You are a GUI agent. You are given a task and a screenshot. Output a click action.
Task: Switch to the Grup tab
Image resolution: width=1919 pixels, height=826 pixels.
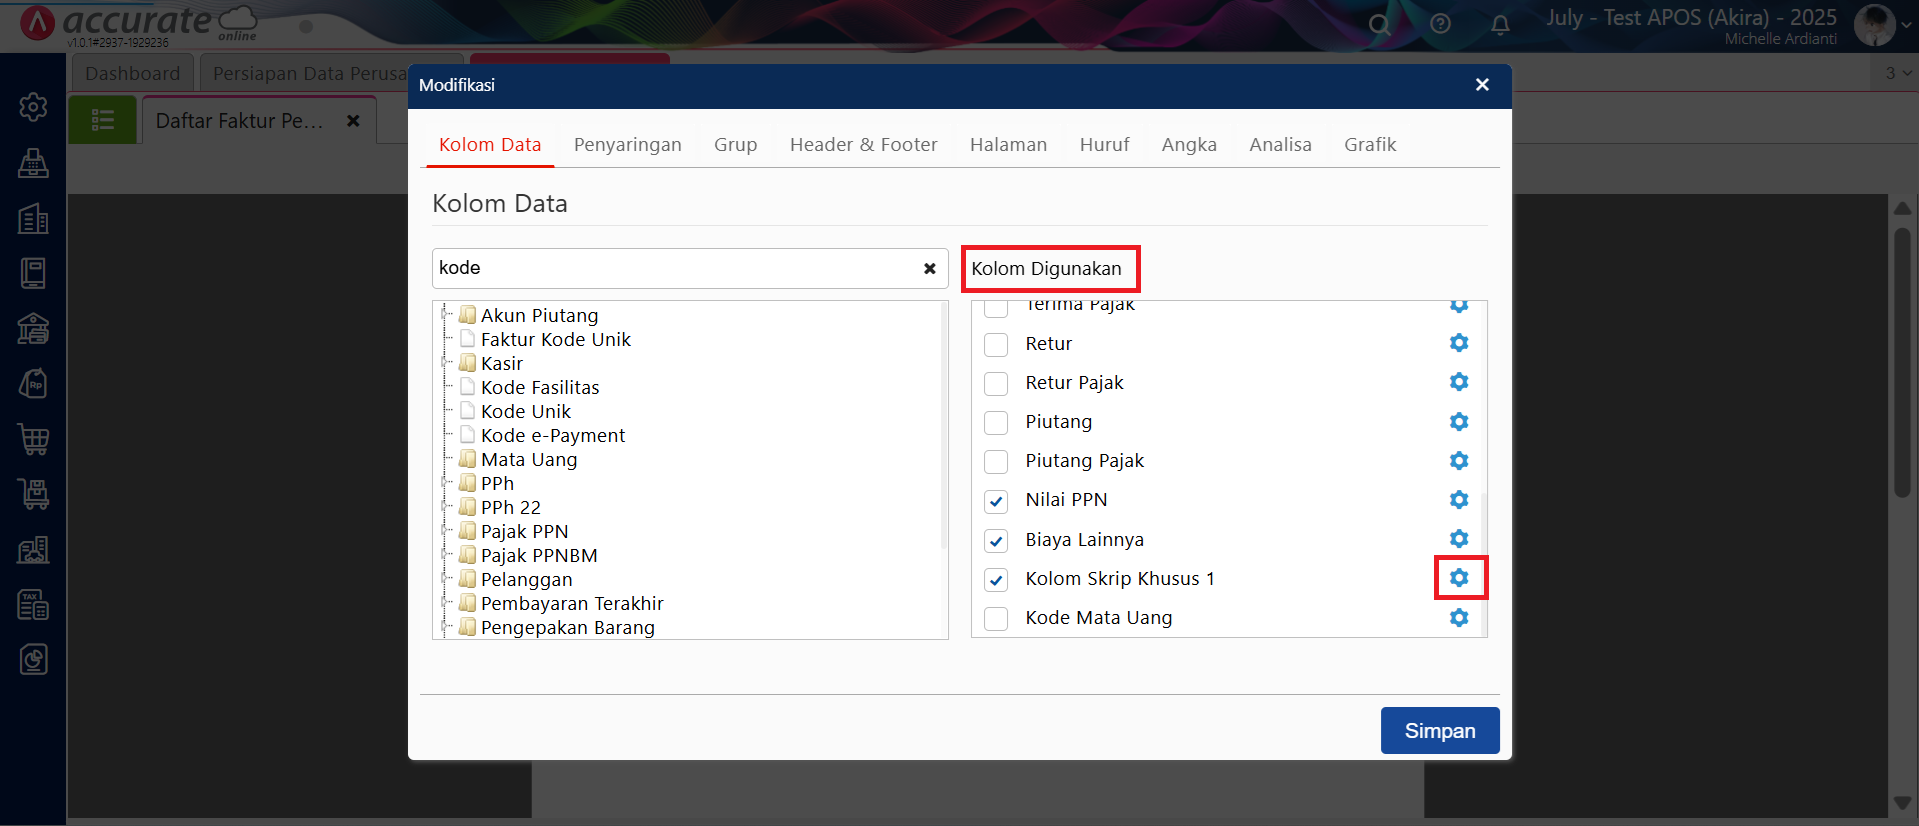[735, 145]
